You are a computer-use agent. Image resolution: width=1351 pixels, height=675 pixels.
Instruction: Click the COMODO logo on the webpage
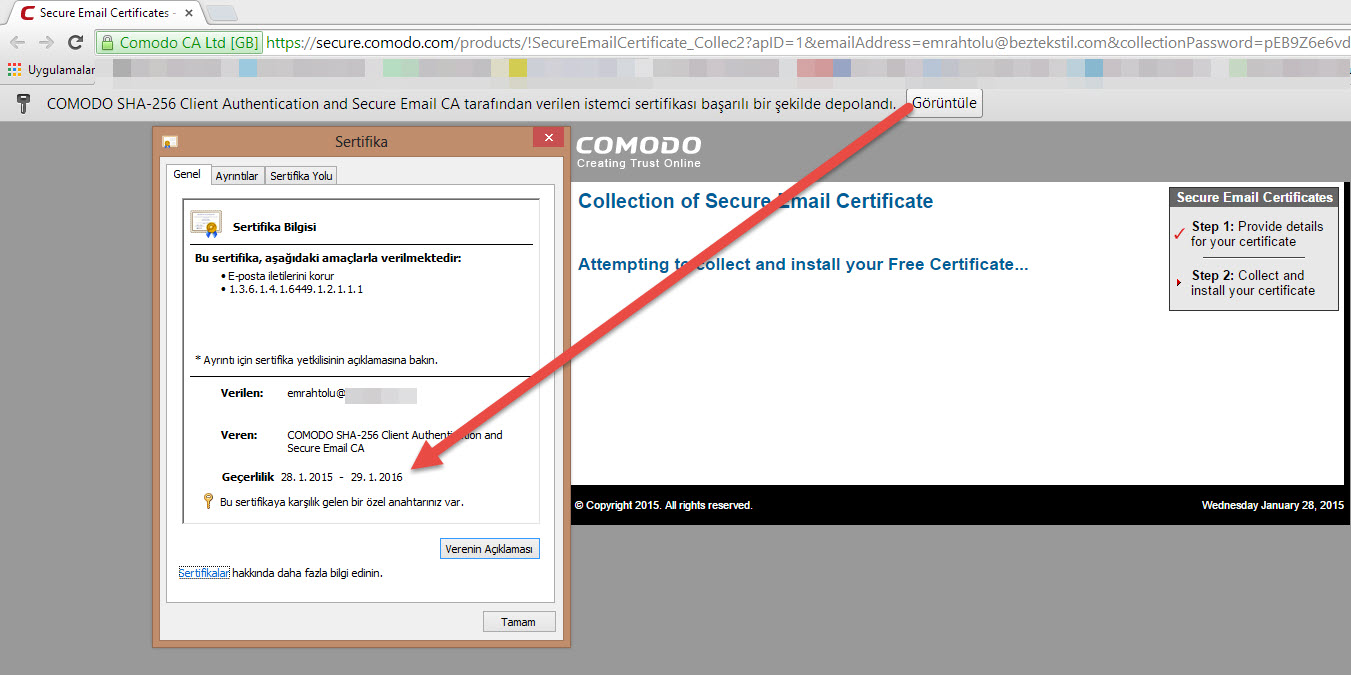click(638, 145)
